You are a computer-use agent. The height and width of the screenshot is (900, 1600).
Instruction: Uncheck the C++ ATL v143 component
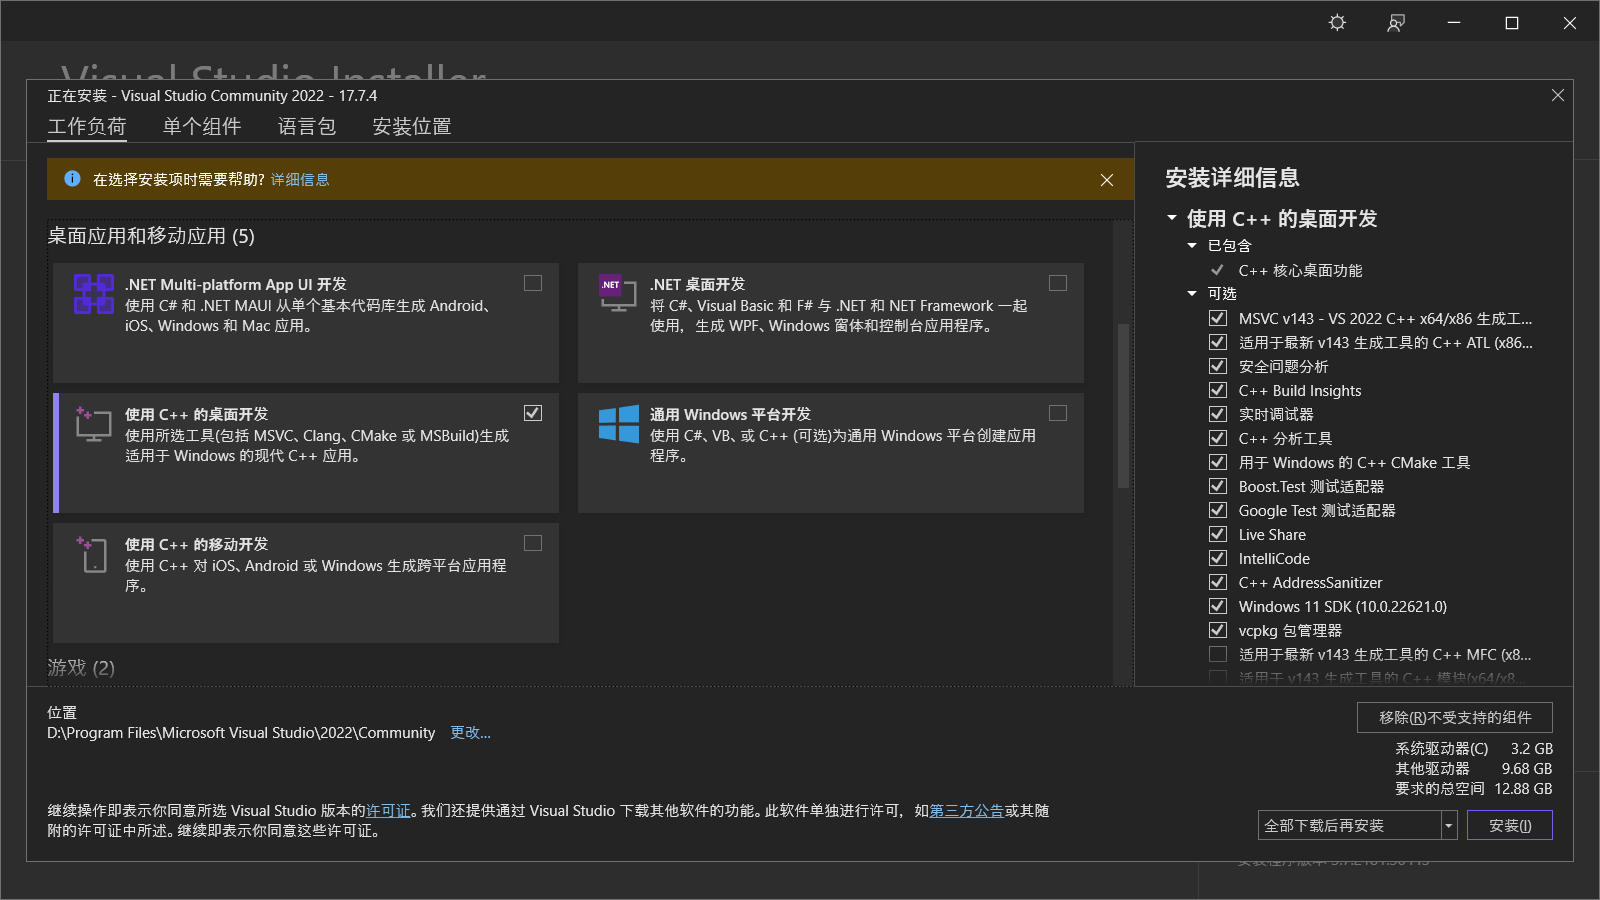(x=1218, y=342)
